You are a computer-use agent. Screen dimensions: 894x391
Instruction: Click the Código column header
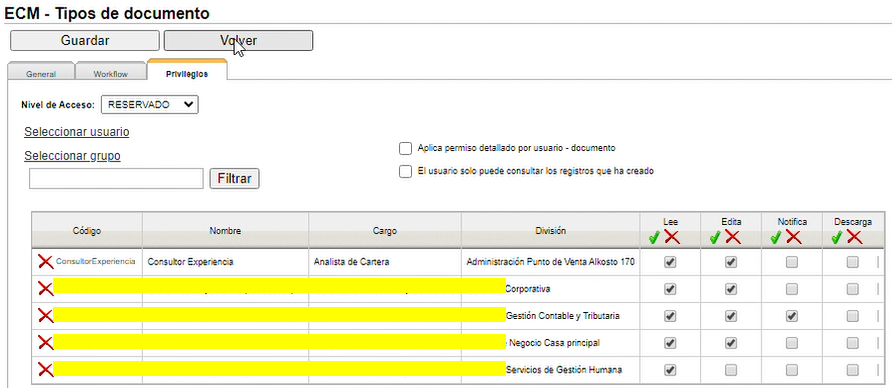pyautogui.click(x=87, y=231)
